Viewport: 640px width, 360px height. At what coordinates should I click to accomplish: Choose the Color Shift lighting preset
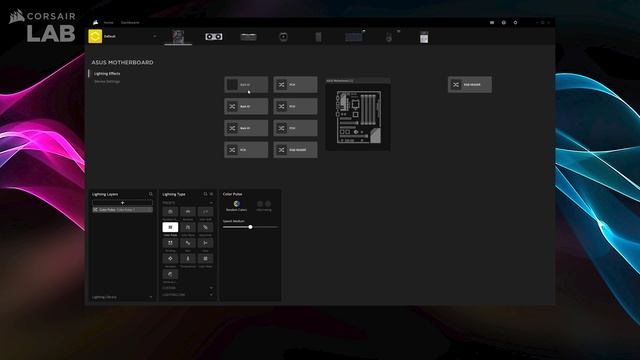[205, 211]
